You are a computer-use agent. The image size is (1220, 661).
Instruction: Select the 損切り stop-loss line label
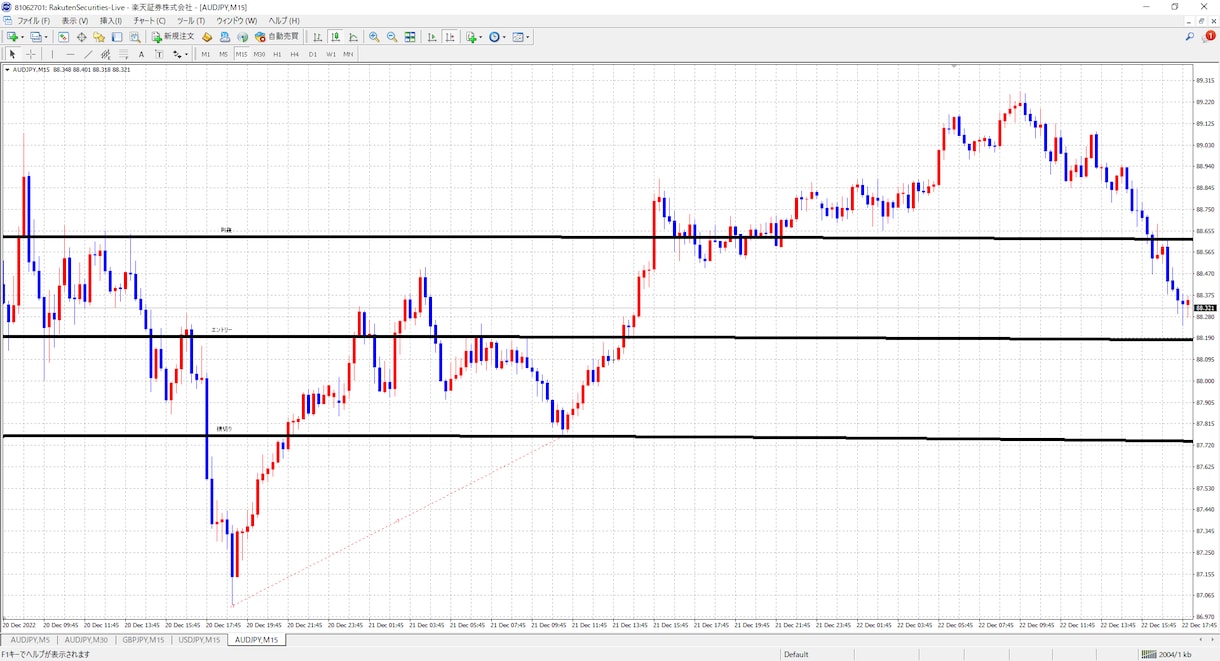click(x=225, y=429)
